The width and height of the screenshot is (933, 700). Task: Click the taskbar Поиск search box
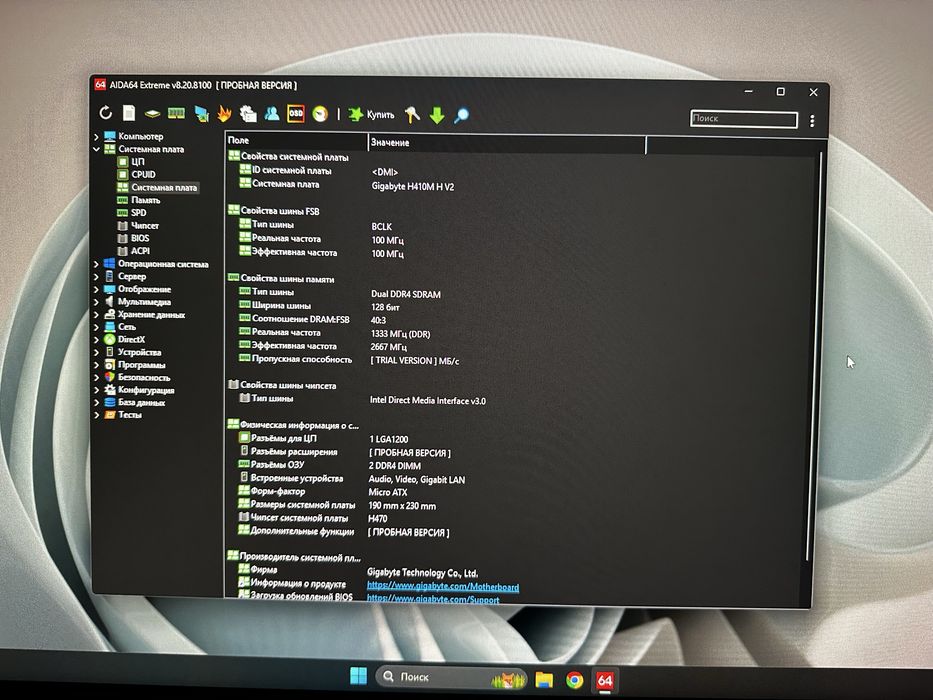(x=452, y=677)
